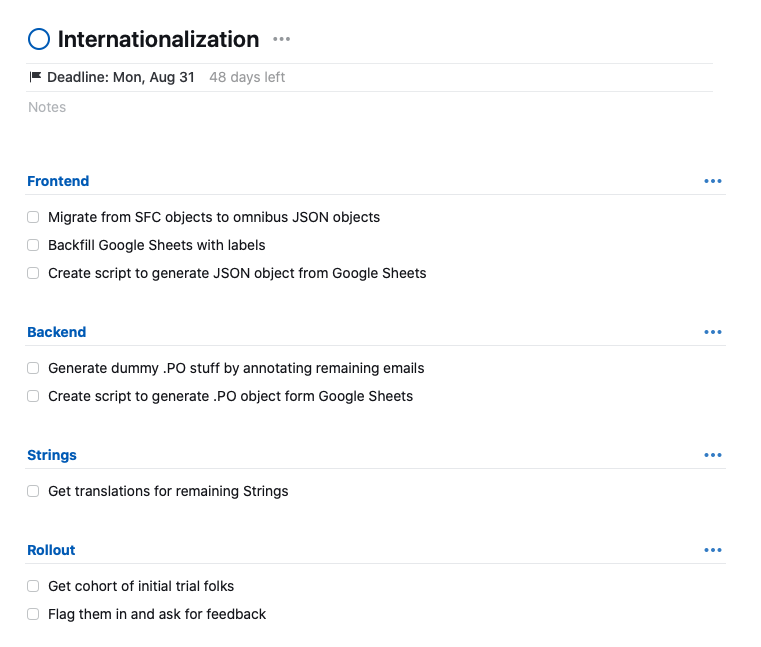The width and height of the screenshot is (761, 647).
Task: Open the ellipsis menu beside the Internationalization title
Action: 282,40
